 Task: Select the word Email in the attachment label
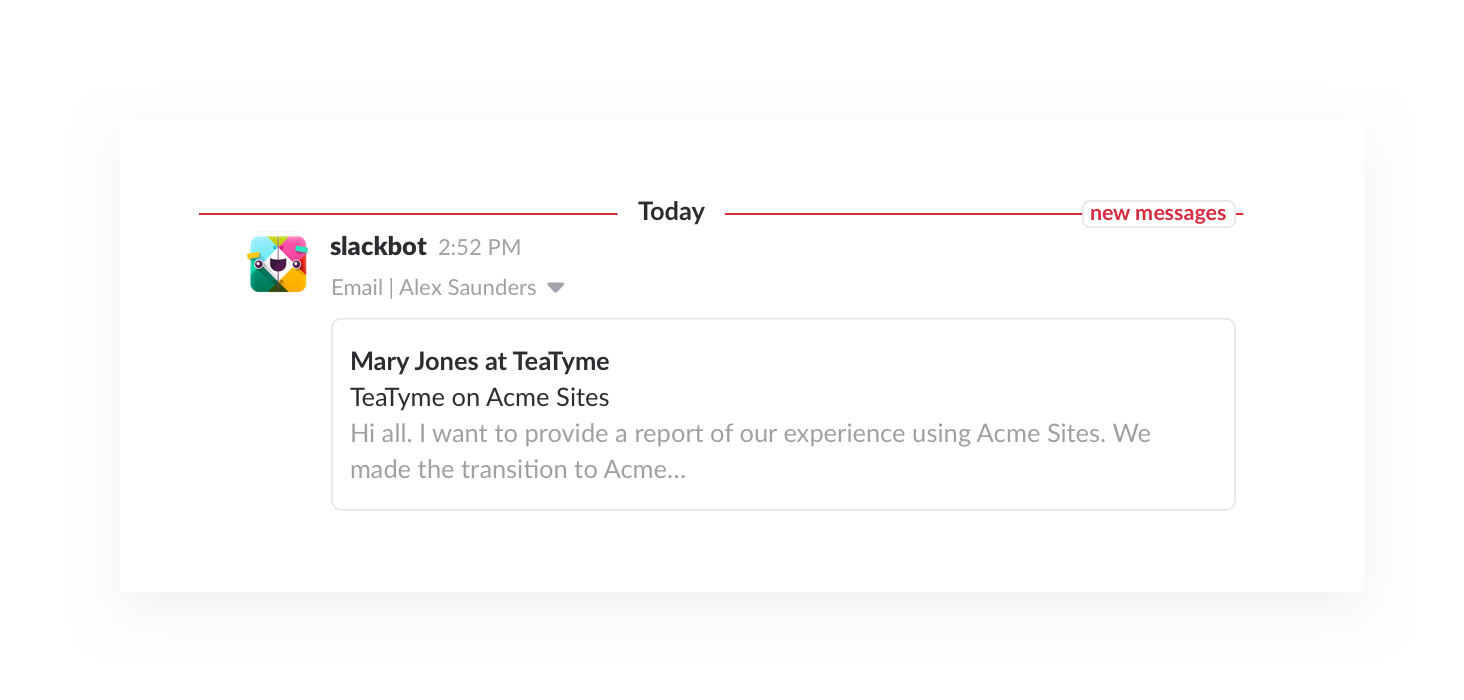[x=357, y=288]
